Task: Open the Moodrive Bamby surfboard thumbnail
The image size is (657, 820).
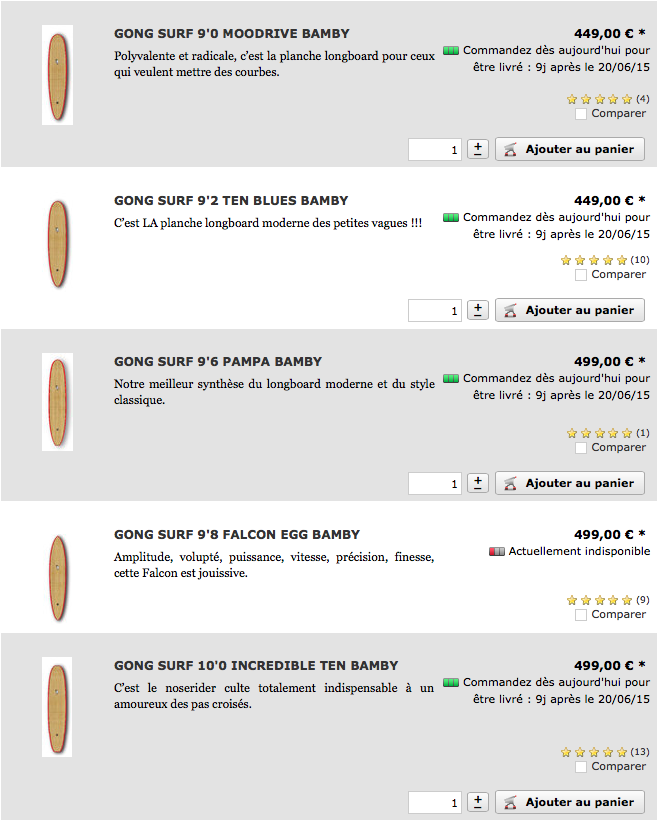Action: point(58,75)
